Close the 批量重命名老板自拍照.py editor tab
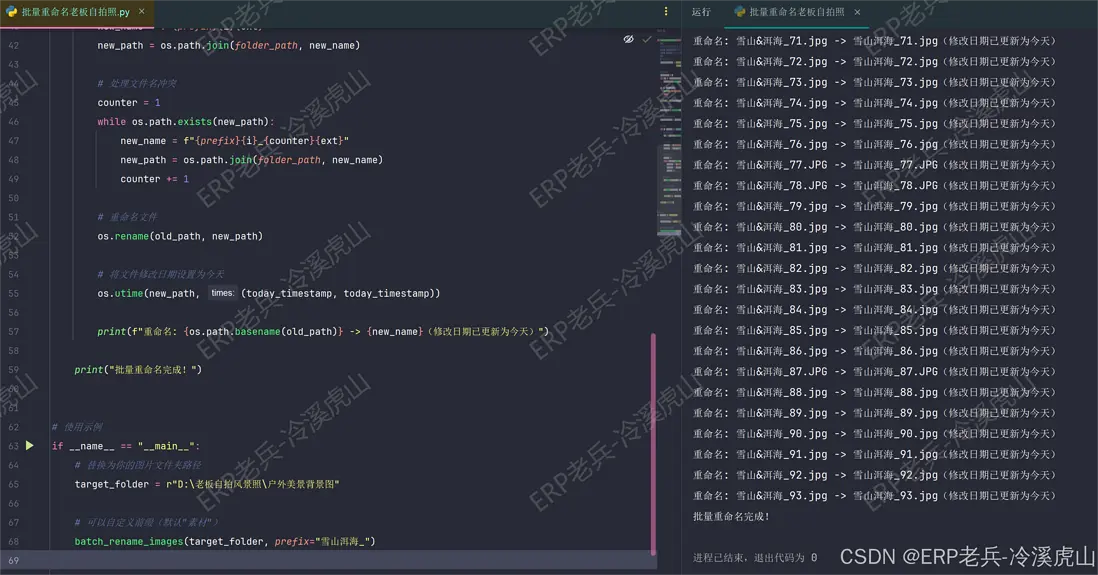The height and width of the screenshot is (575, 1098). point(141,11)
